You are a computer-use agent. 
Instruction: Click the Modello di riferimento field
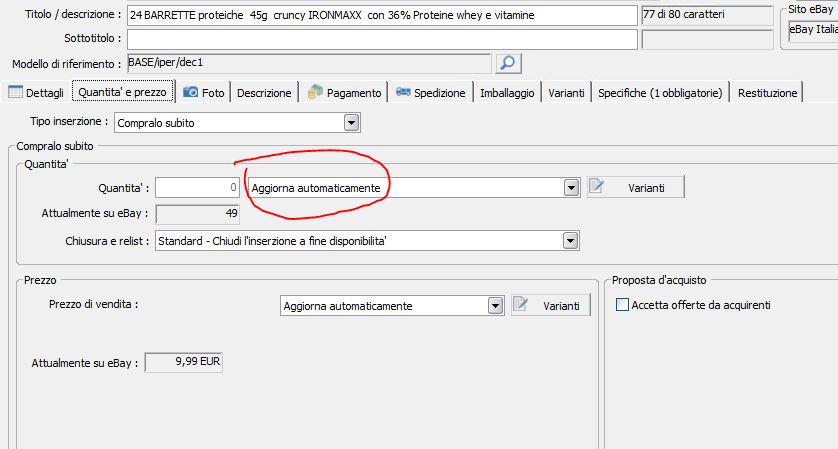click(x=309, y=63)
